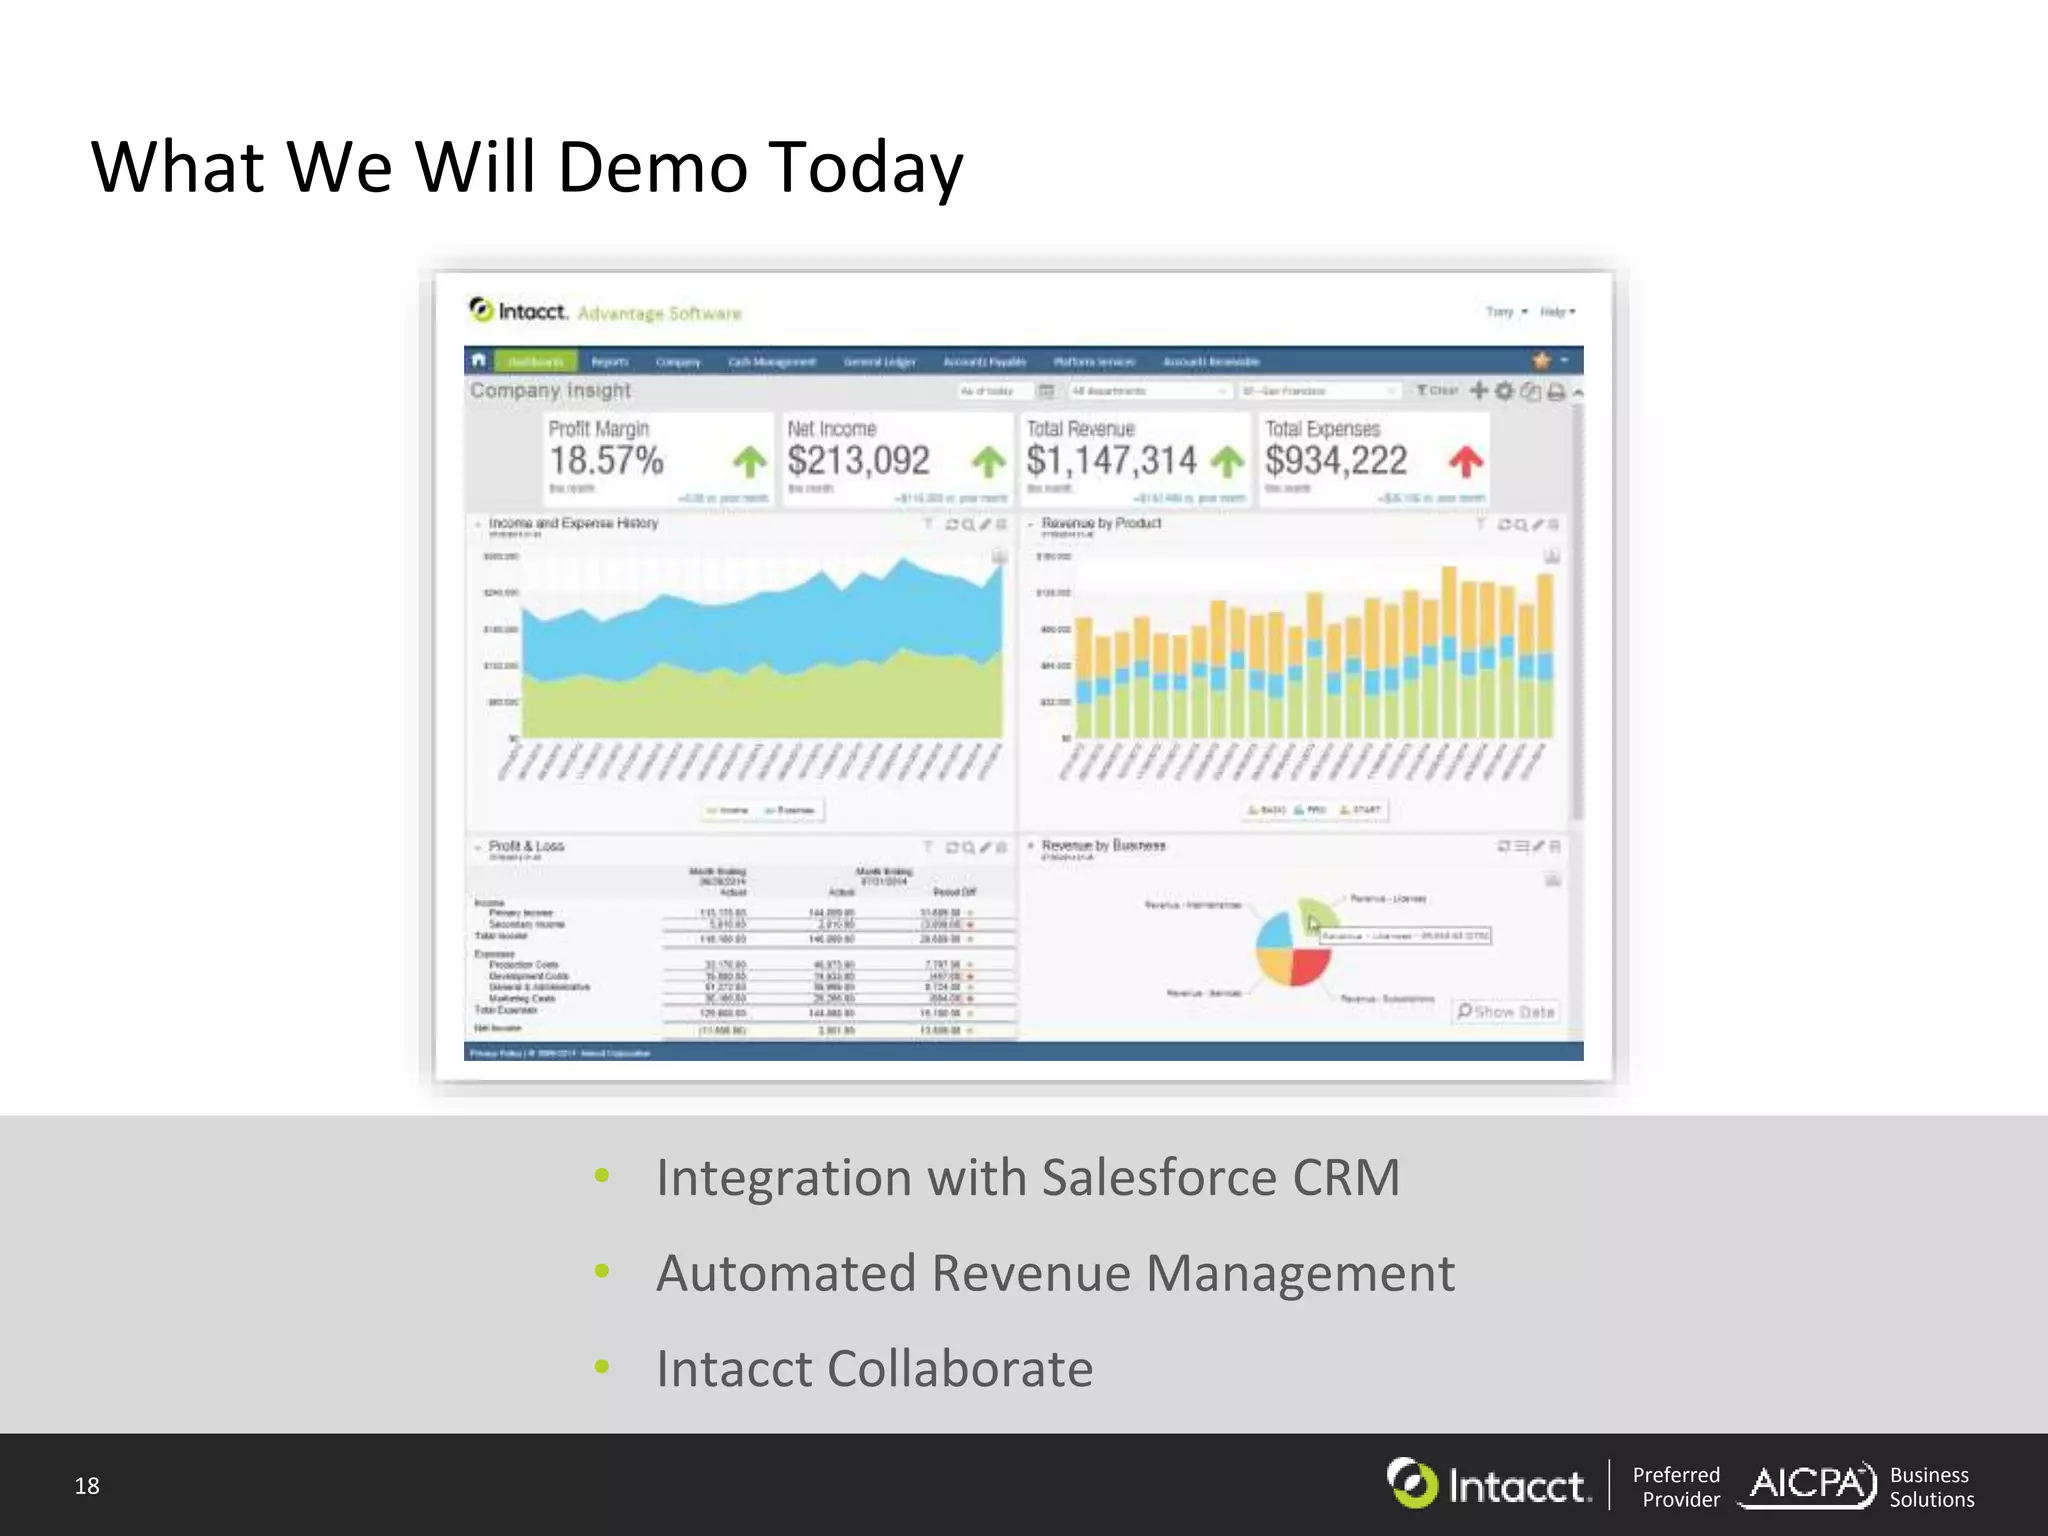
Task: Click the Privacy Policy footer link
Action: click(496, 1053)
